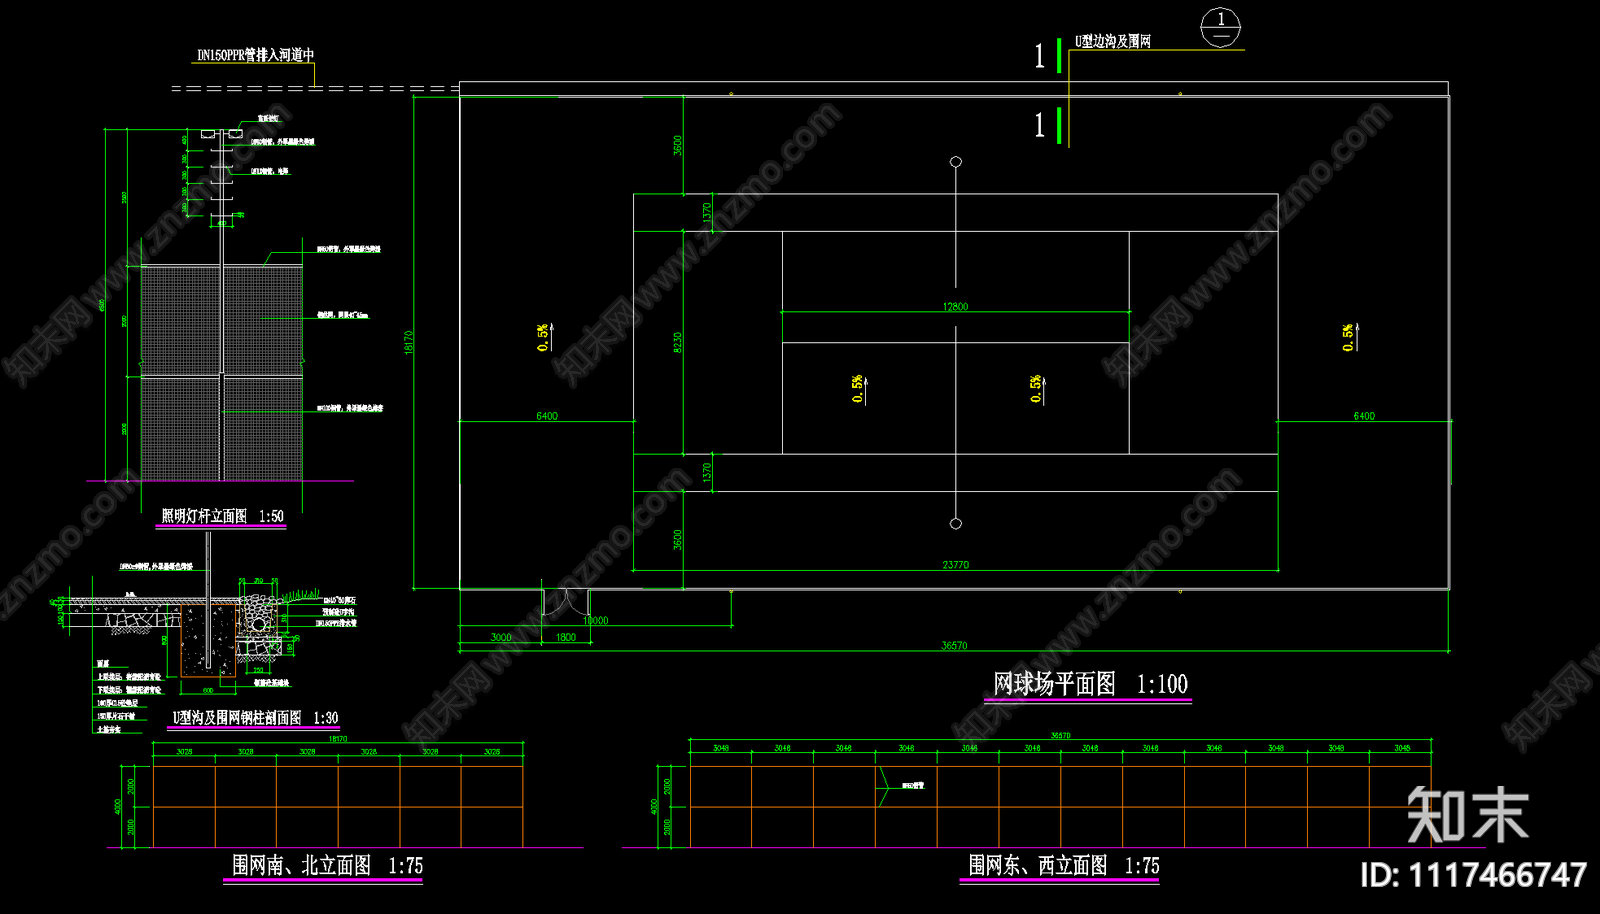
Task: Click the title 网球场平面图 1:100
Action: 1090,684
